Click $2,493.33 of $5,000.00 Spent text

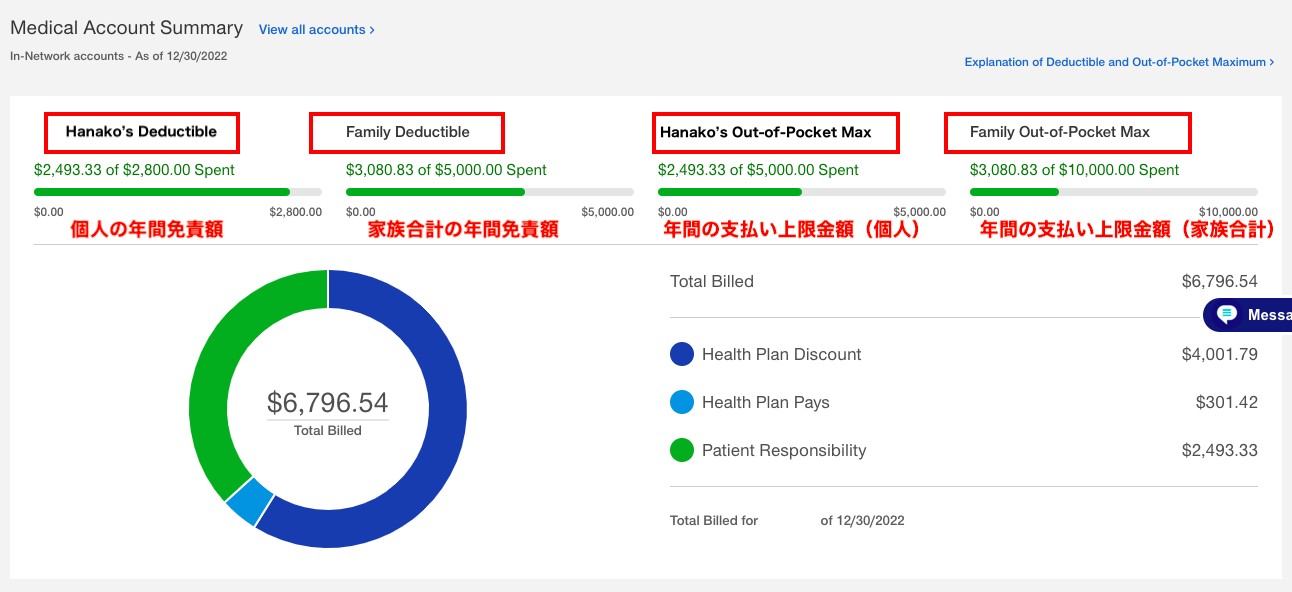click(759, 170)
